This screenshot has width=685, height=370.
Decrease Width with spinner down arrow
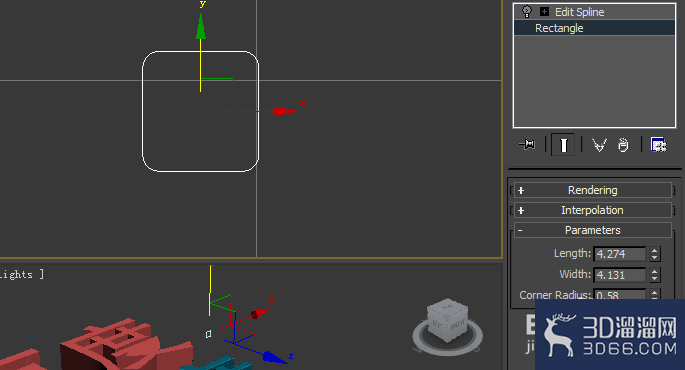click(x=654, y=278)
